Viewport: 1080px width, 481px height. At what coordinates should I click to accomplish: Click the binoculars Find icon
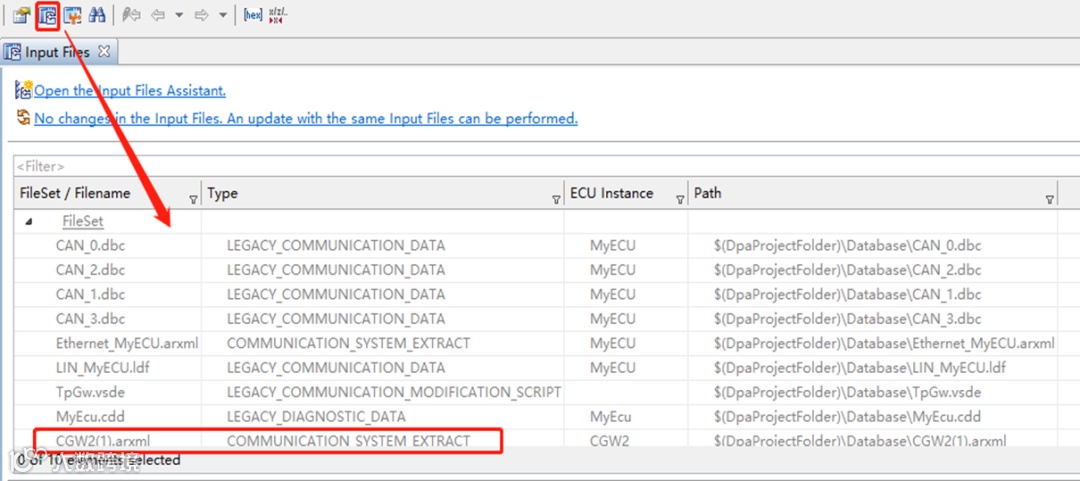(97, 15)
